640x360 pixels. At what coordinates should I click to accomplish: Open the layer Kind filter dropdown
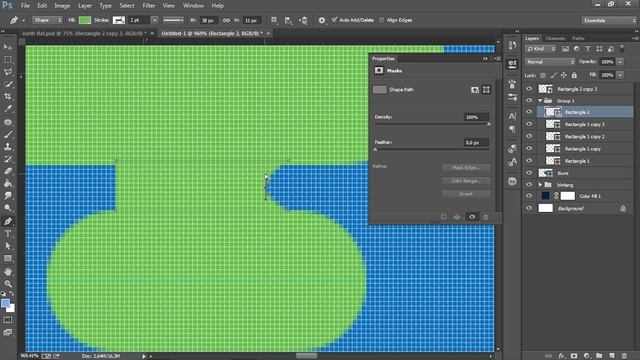click(541, 49)
